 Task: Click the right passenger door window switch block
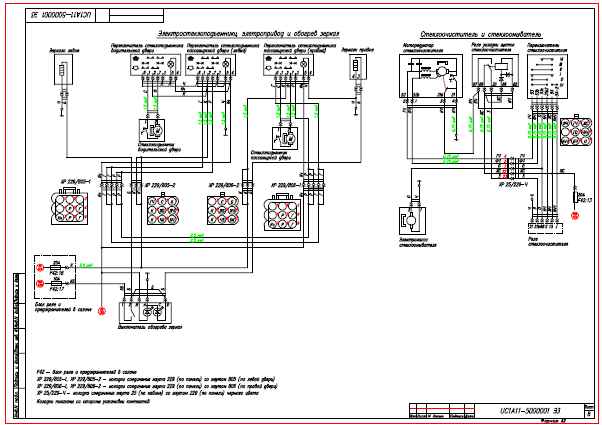(288, 64)
